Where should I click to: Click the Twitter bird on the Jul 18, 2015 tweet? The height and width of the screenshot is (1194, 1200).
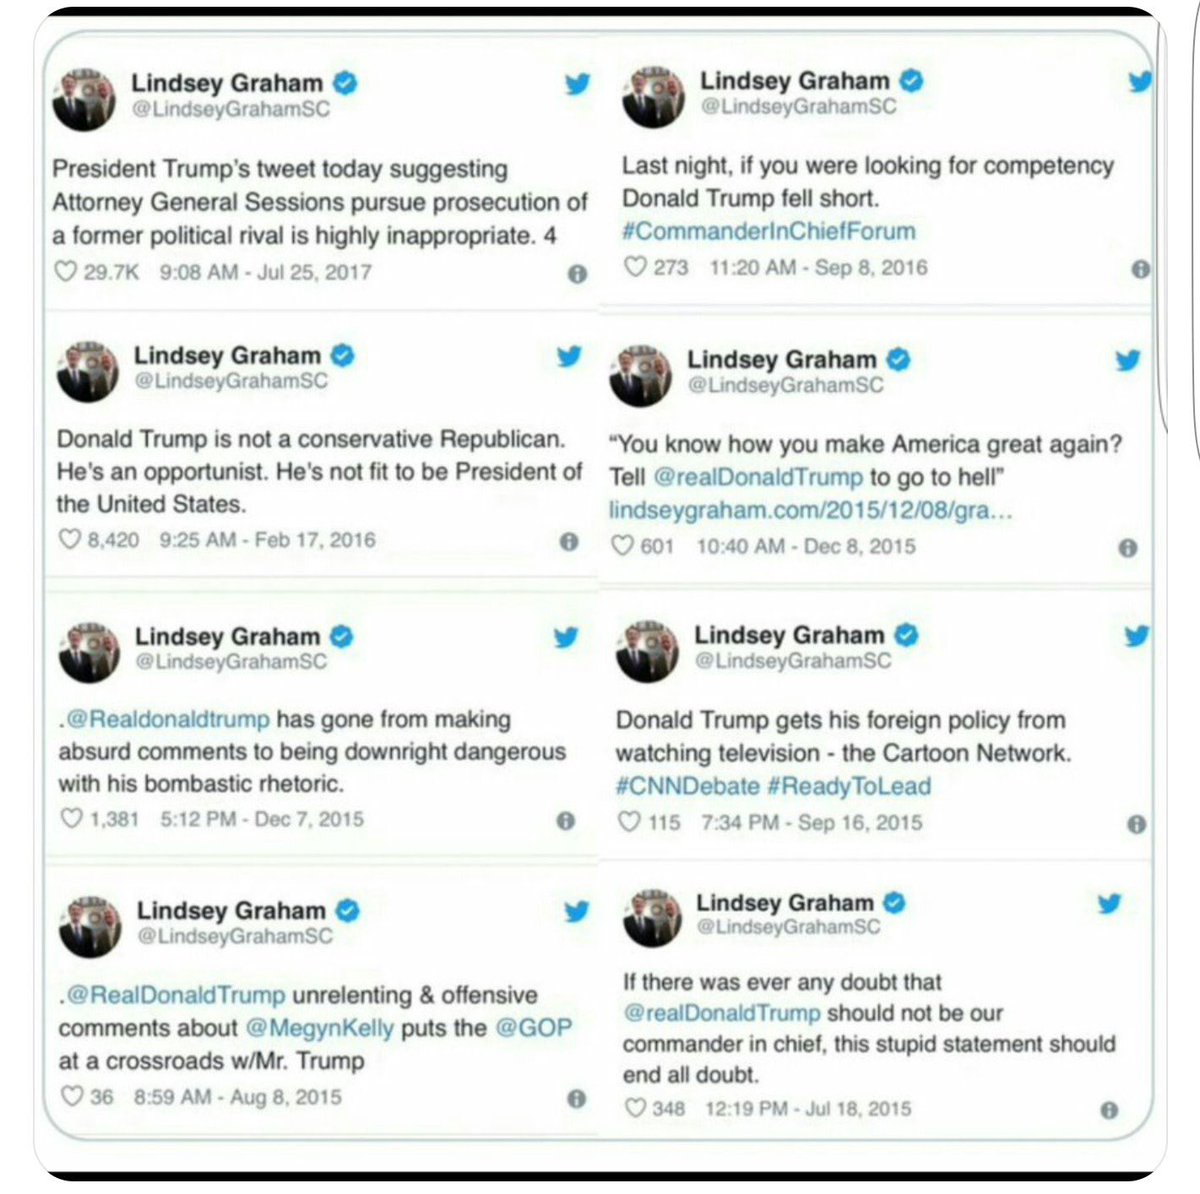tap(1109, 904)
